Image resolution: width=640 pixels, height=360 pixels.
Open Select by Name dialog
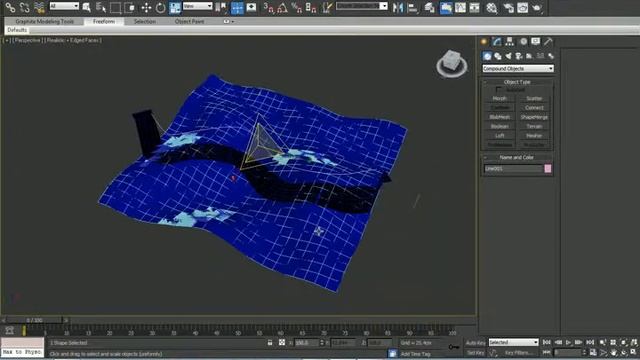[x=100, y=7]
